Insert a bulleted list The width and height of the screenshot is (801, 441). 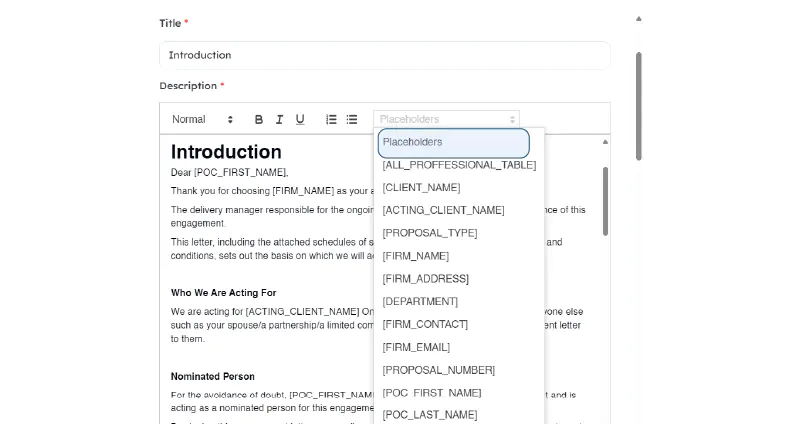click(x=352, y=120)
